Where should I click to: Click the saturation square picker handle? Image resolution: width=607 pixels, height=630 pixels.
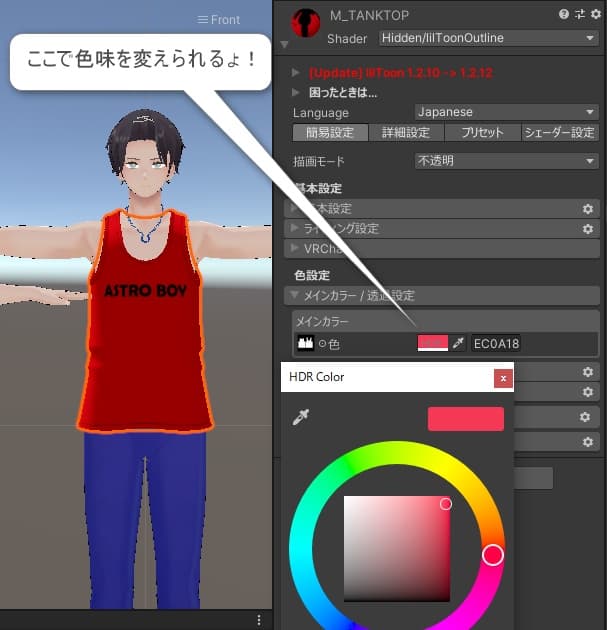pyautogui.click(x=446, y=504)
